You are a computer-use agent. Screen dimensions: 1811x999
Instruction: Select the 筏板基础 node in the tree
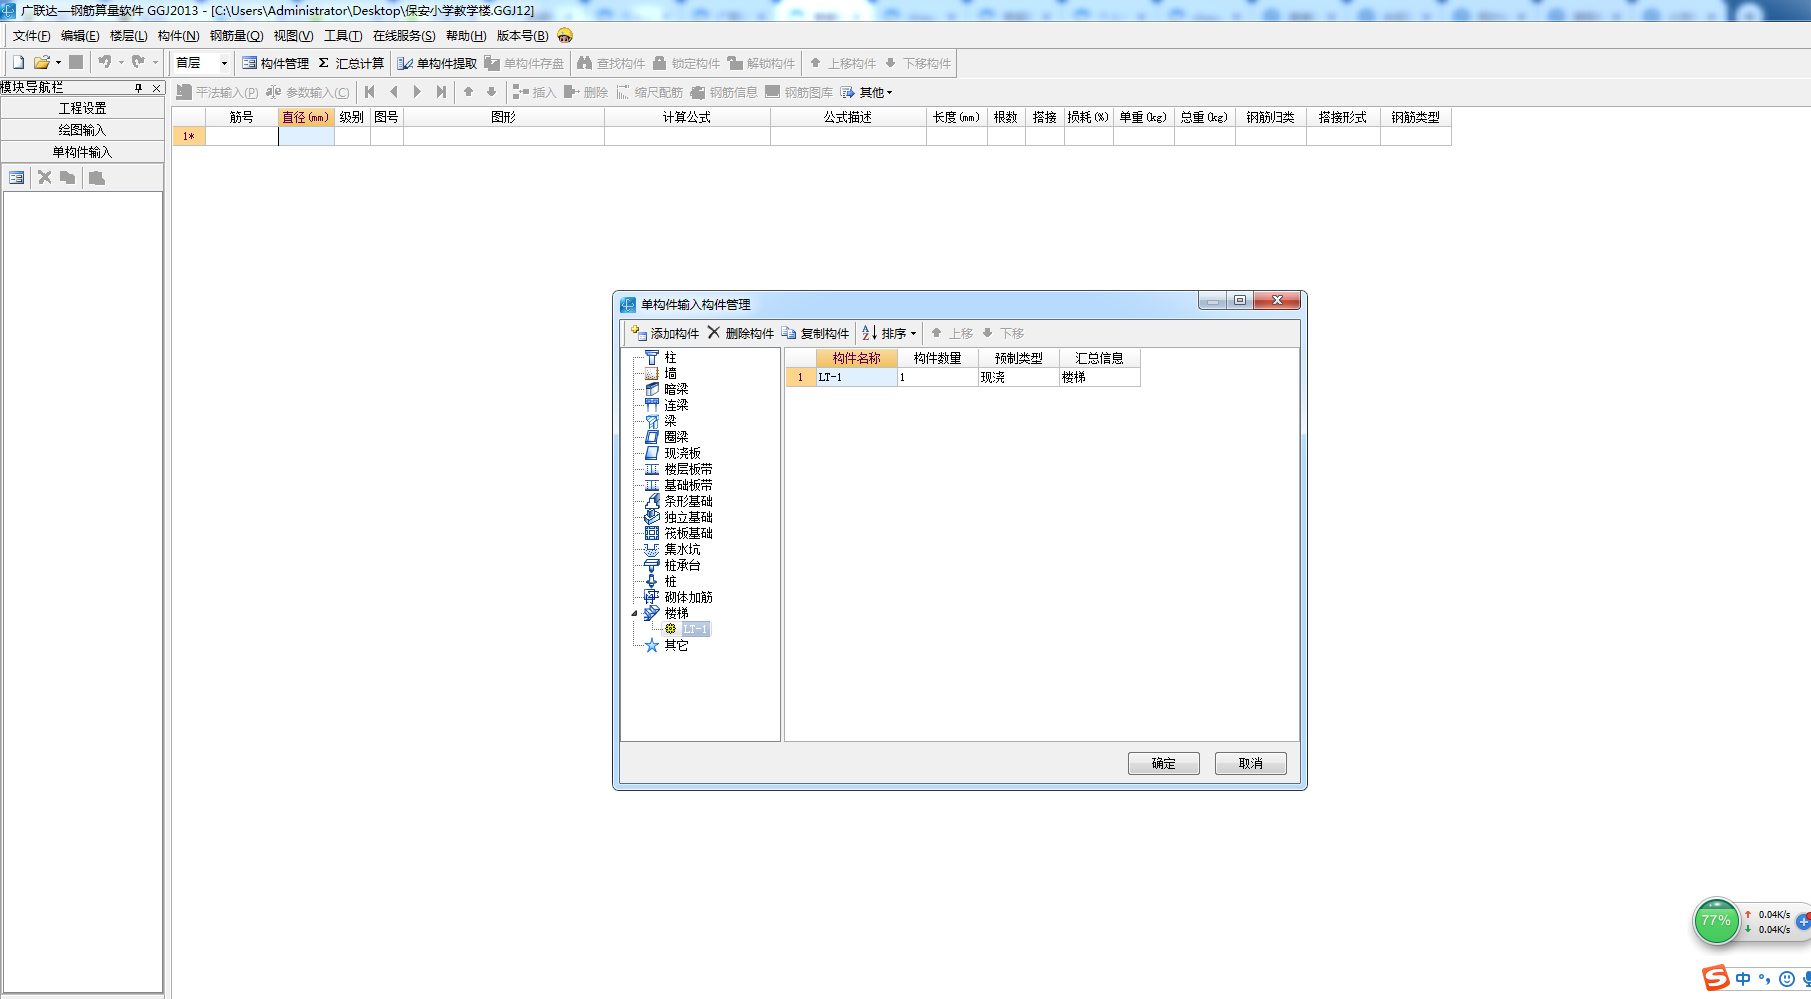pyautogui.click(x=688, y=533)
